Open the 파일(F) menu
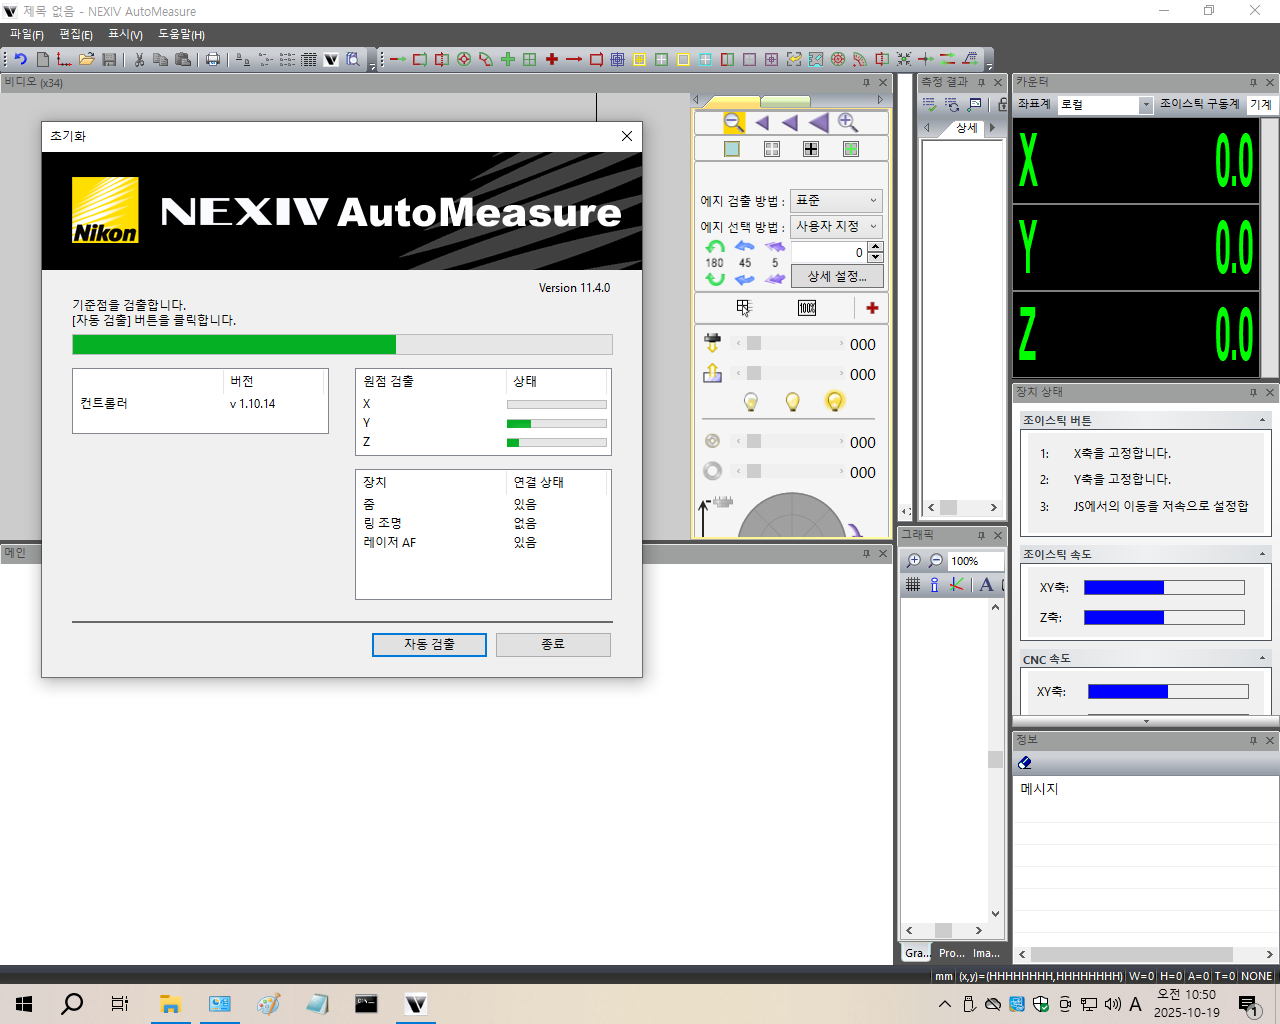1280x1024 pixels. 27,34
